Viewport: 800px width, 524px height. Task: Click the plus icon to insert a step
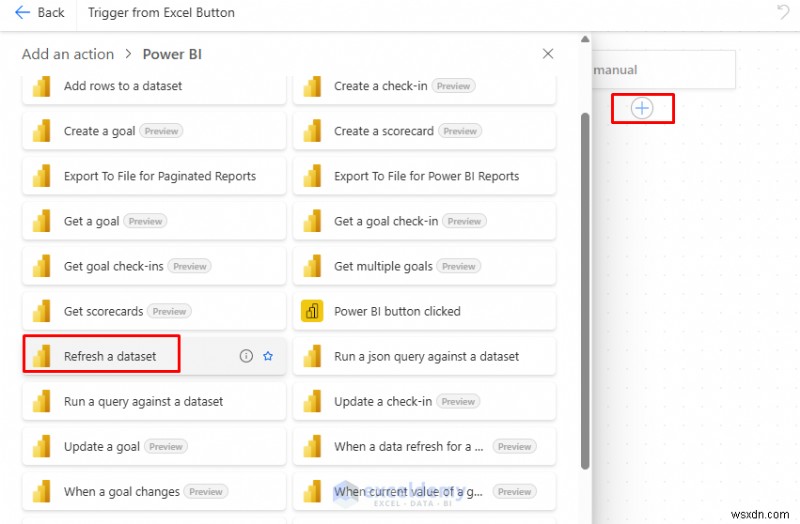tap(642, 108)
